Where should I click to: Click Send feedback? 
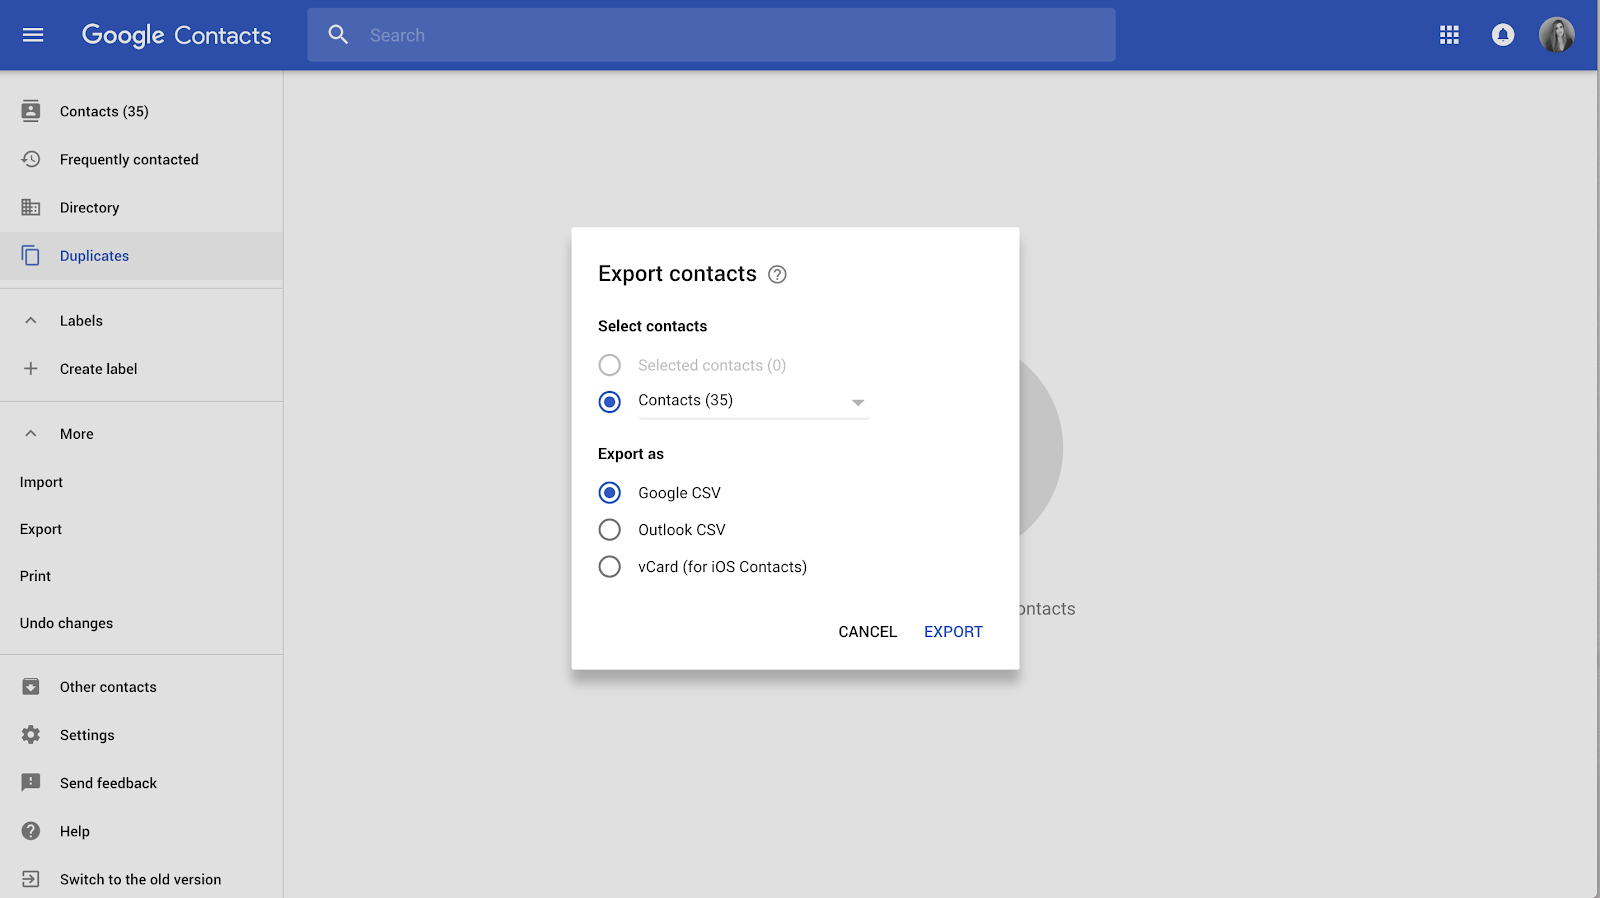click(x=141, y=783)
